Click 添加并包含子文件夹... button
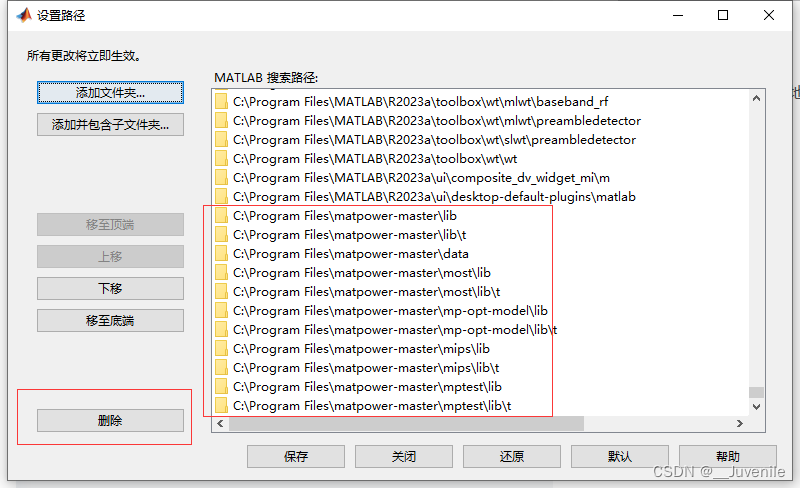 pos(110,125)
